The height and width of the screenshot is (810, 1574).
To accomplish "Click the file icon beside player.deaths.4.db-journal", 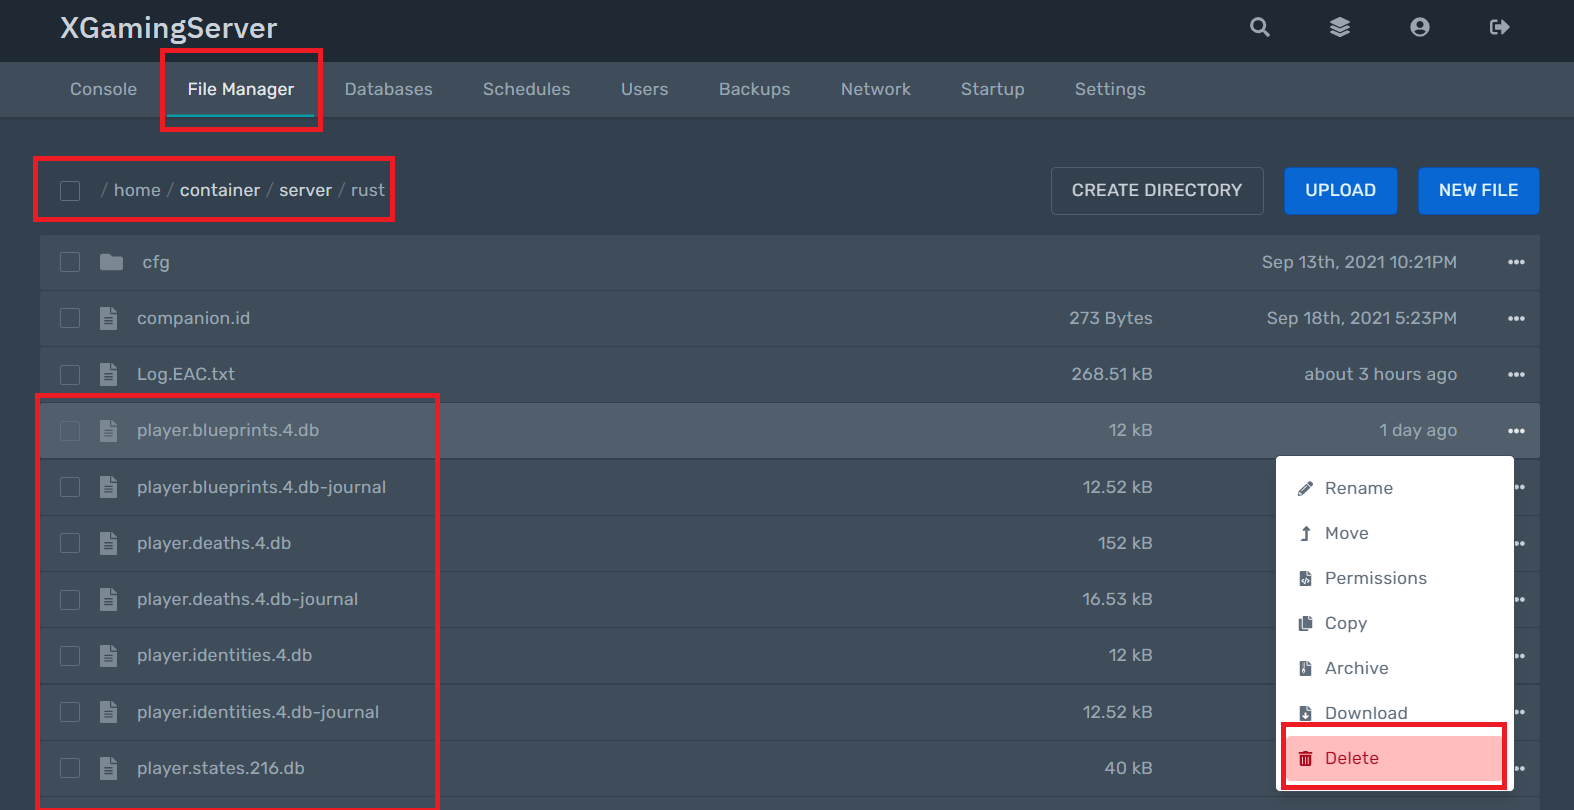I will click(109, 599).
